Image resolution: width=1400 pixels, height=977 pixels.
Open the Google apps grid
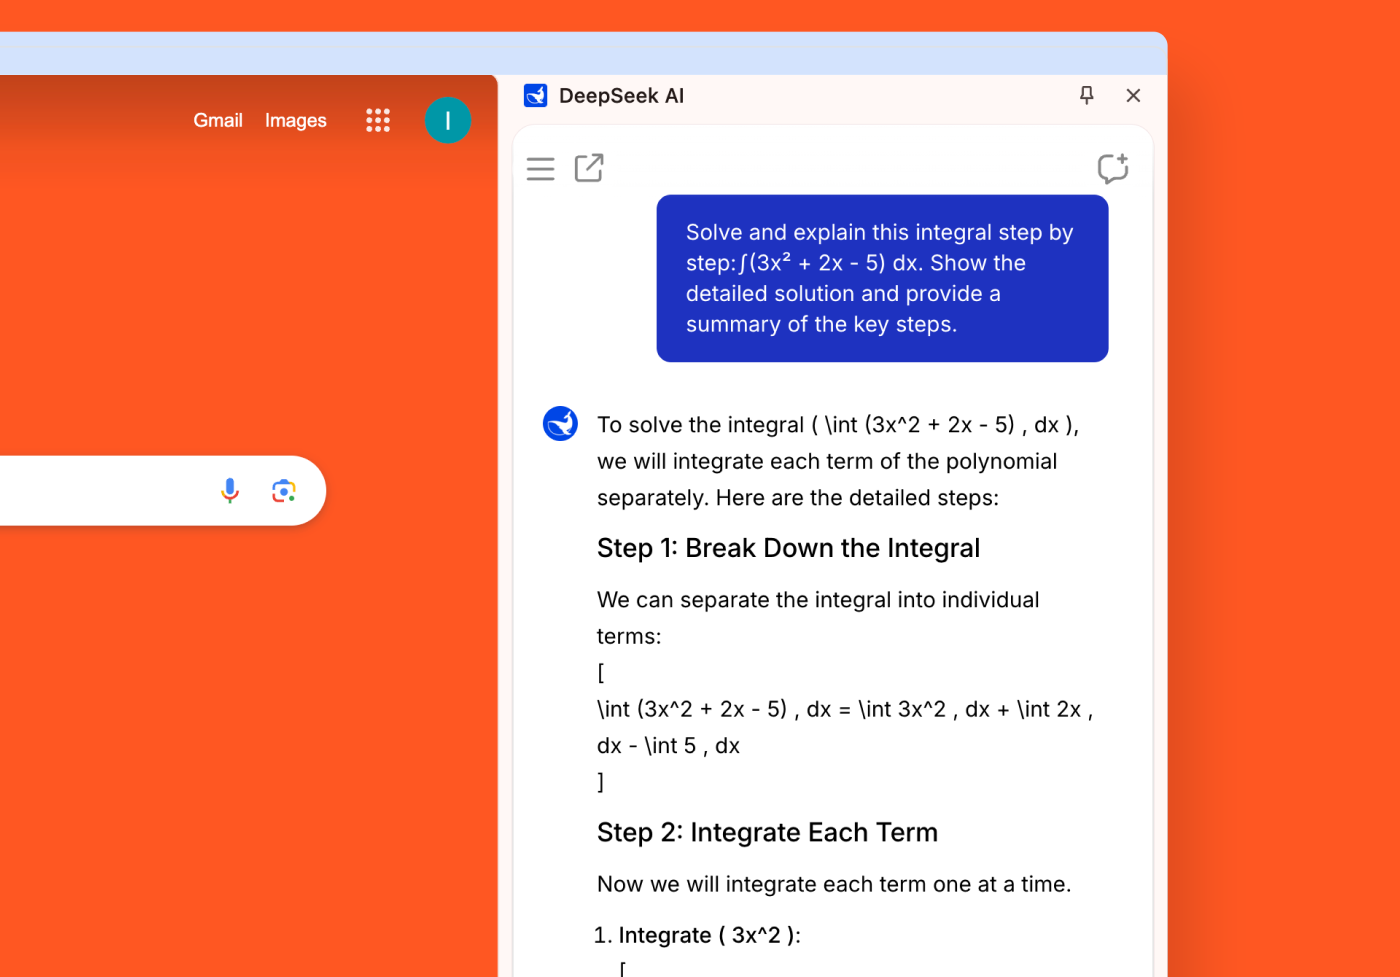click(378, 121)
